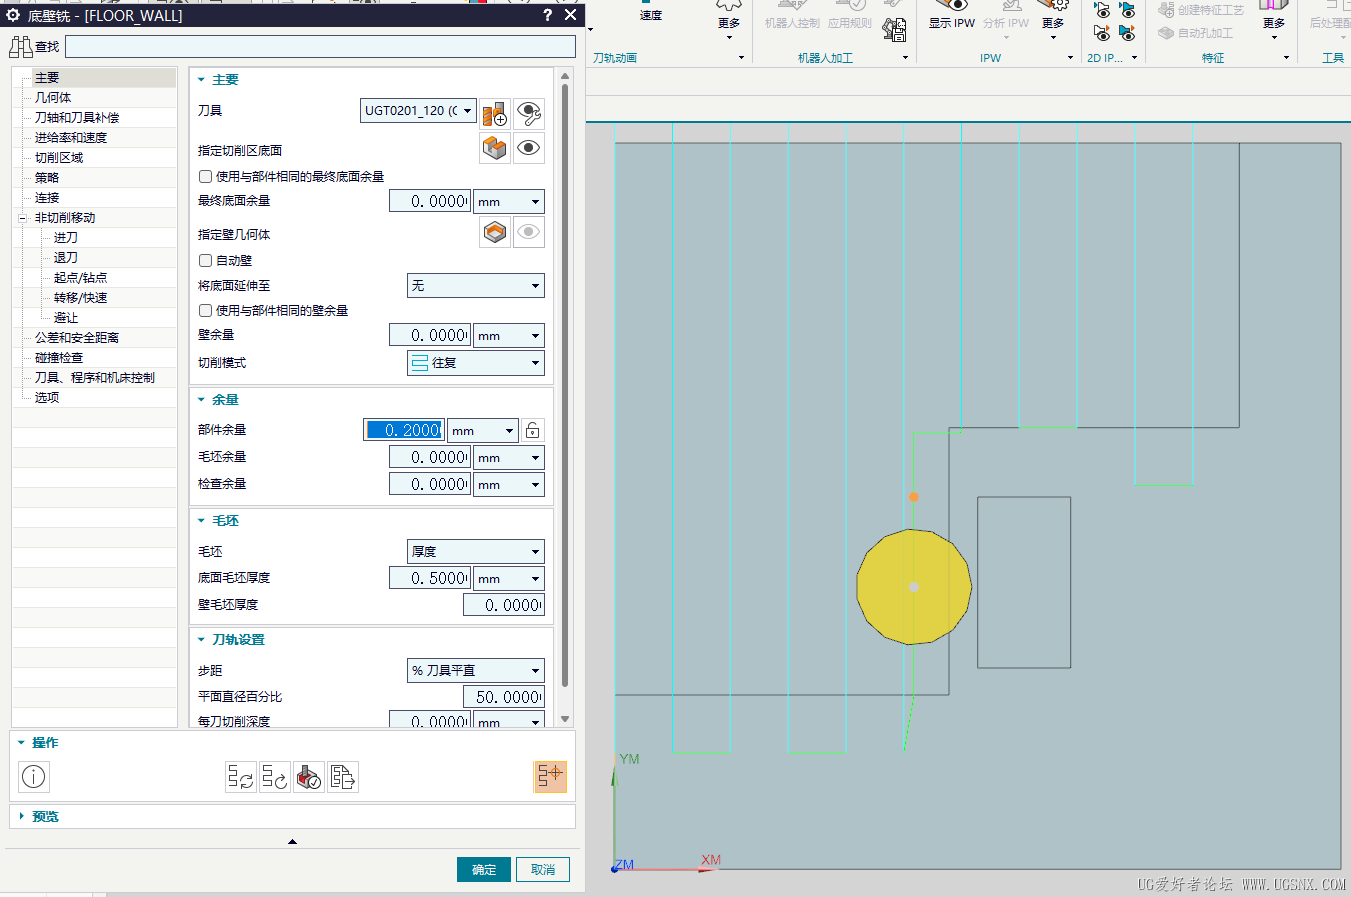Viewport: 1351px width, 897px height.
Task: Click the verify tool path icon
Action: click(x=309, y=777)
